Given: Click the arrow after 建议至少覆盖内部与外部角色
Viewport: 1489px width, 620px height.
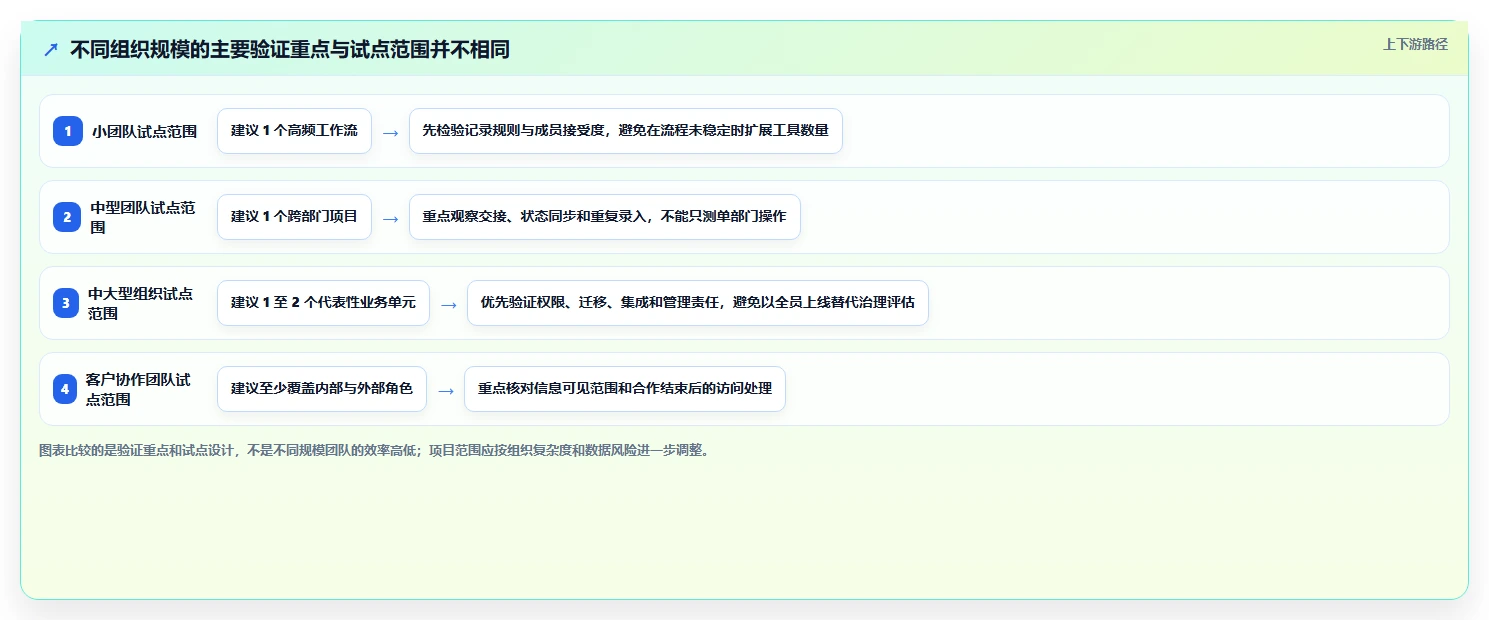Looking at the screenshot, I should [446, 390].
